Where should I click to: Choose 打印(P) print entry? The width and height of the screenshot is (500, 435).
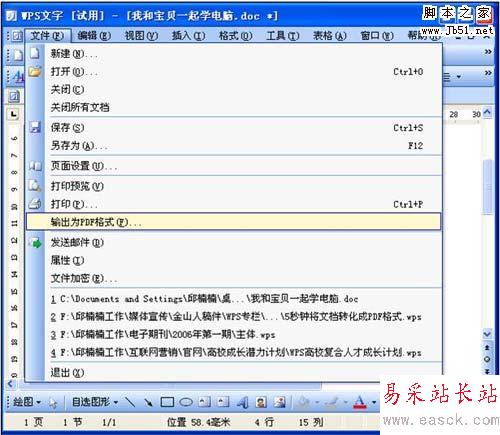pos(233,204)
